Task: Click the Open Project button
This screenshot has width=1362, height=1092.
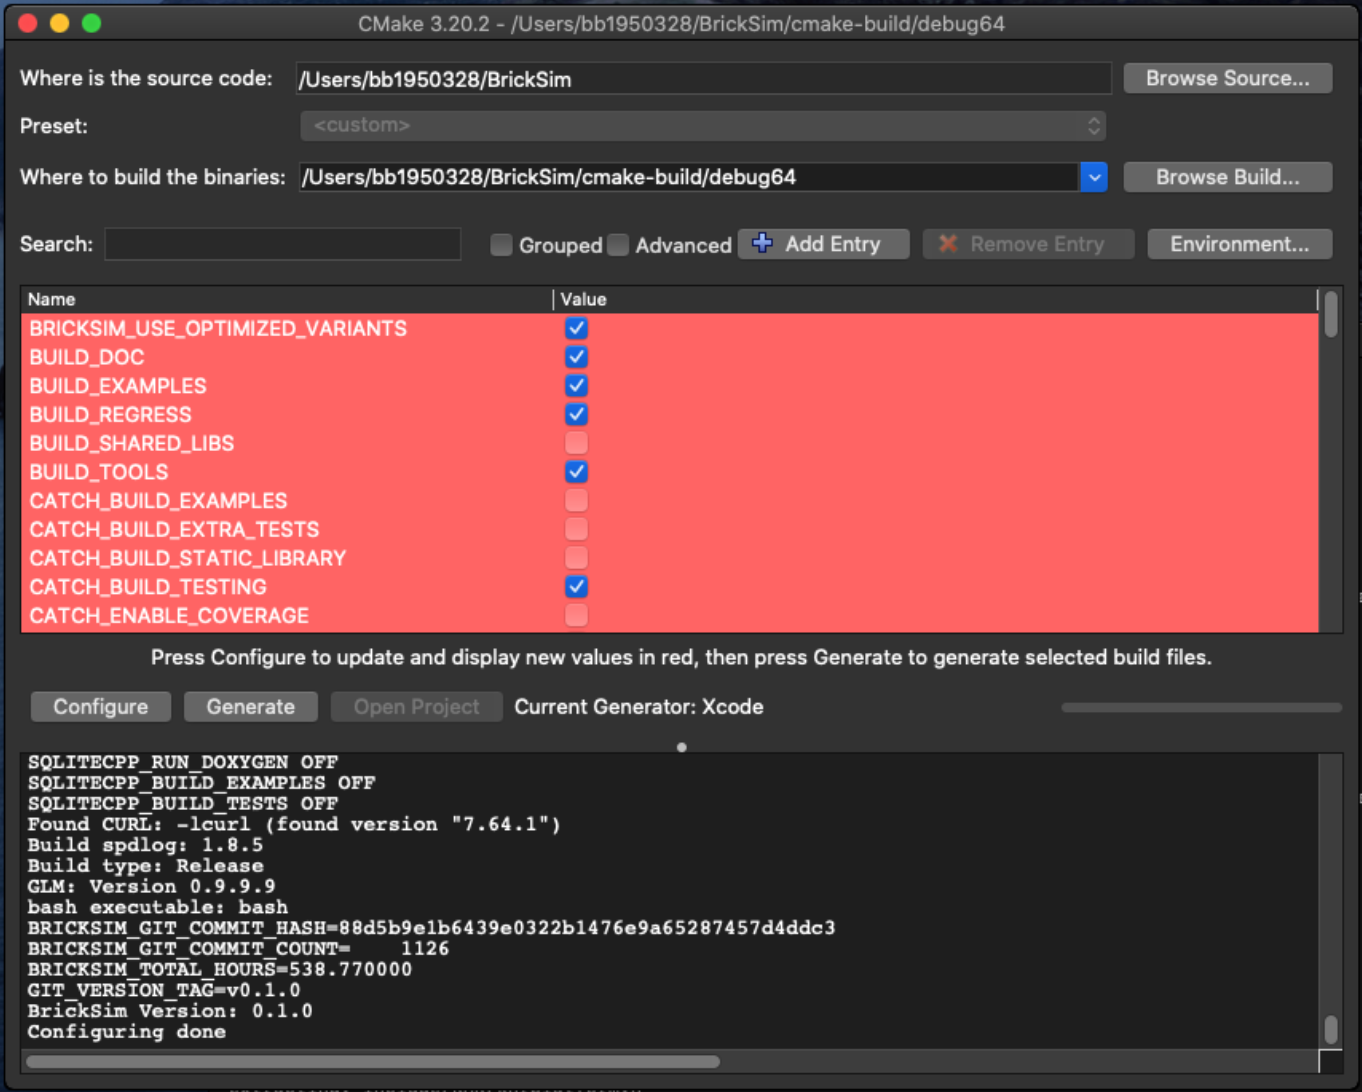Action: click(416, 707)
